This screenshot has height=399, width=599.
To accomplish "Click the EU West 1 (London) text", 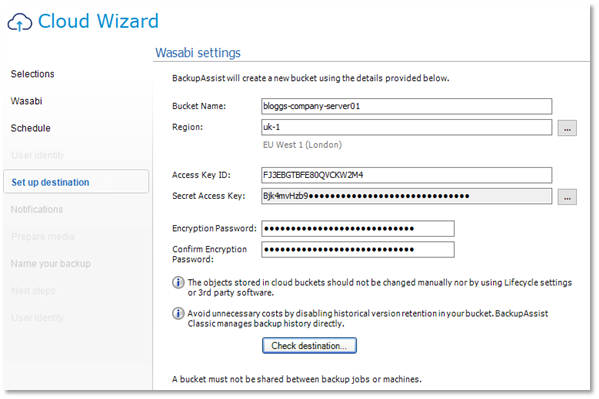I will [302, 145].
